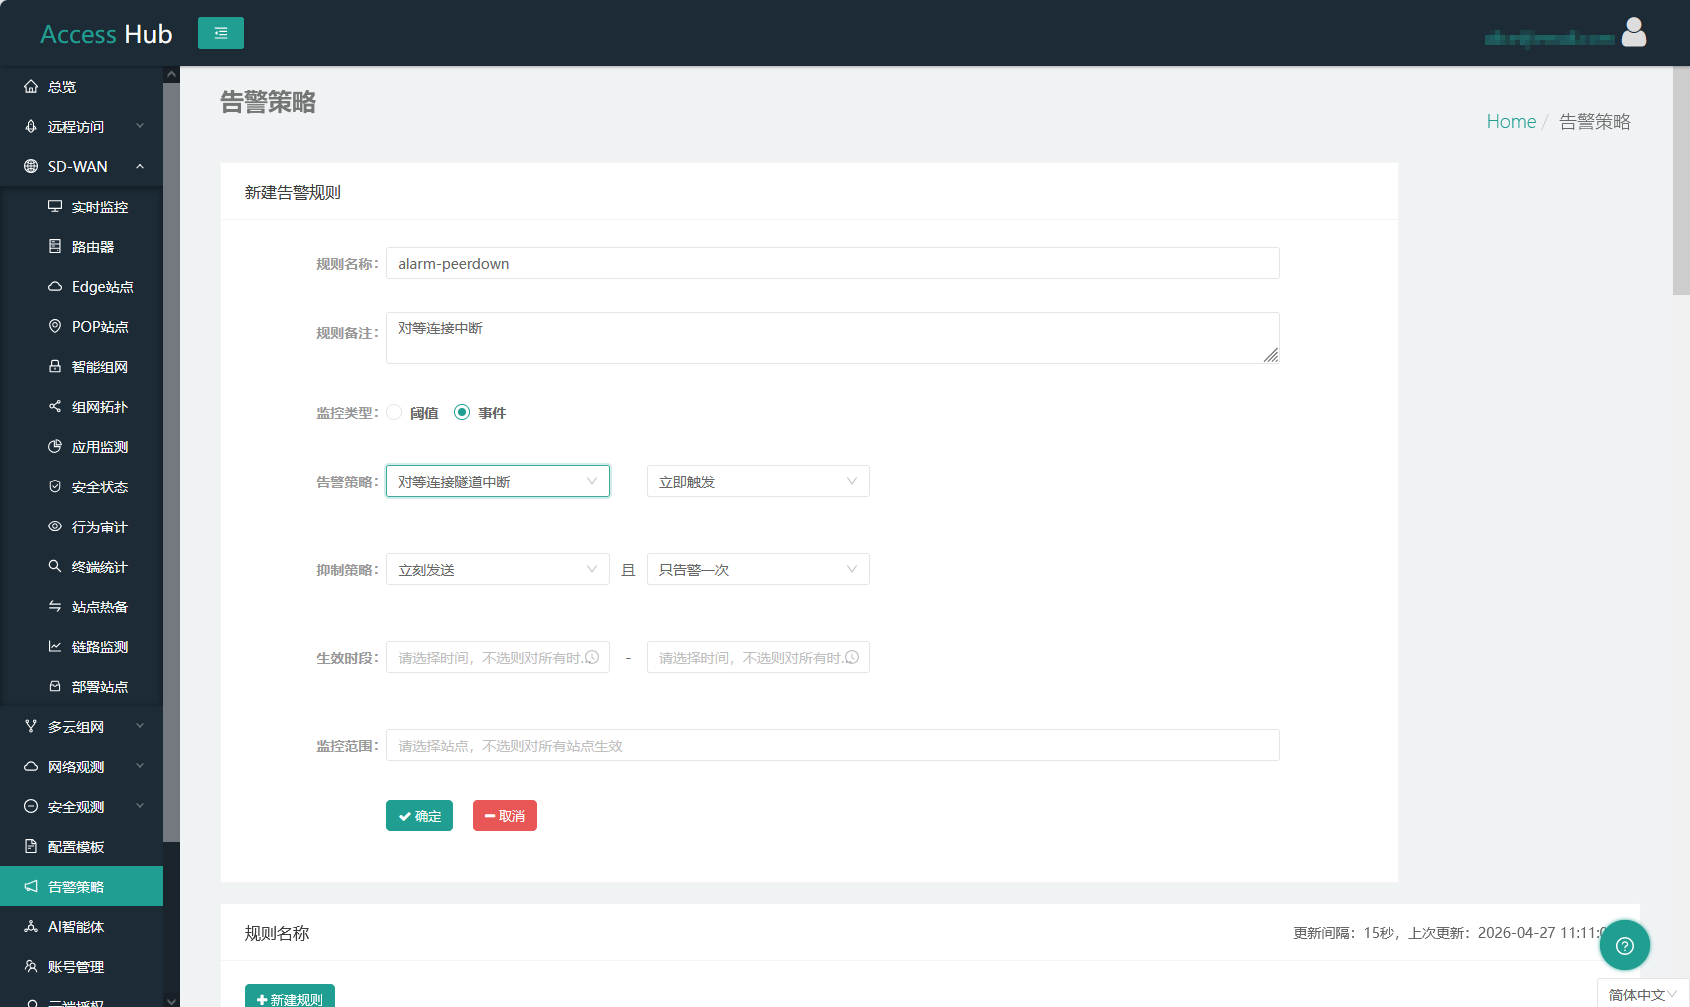1690x1007 pixels.
Task: Click the 链路监测 line chart icon
Action: pos(55,646)
